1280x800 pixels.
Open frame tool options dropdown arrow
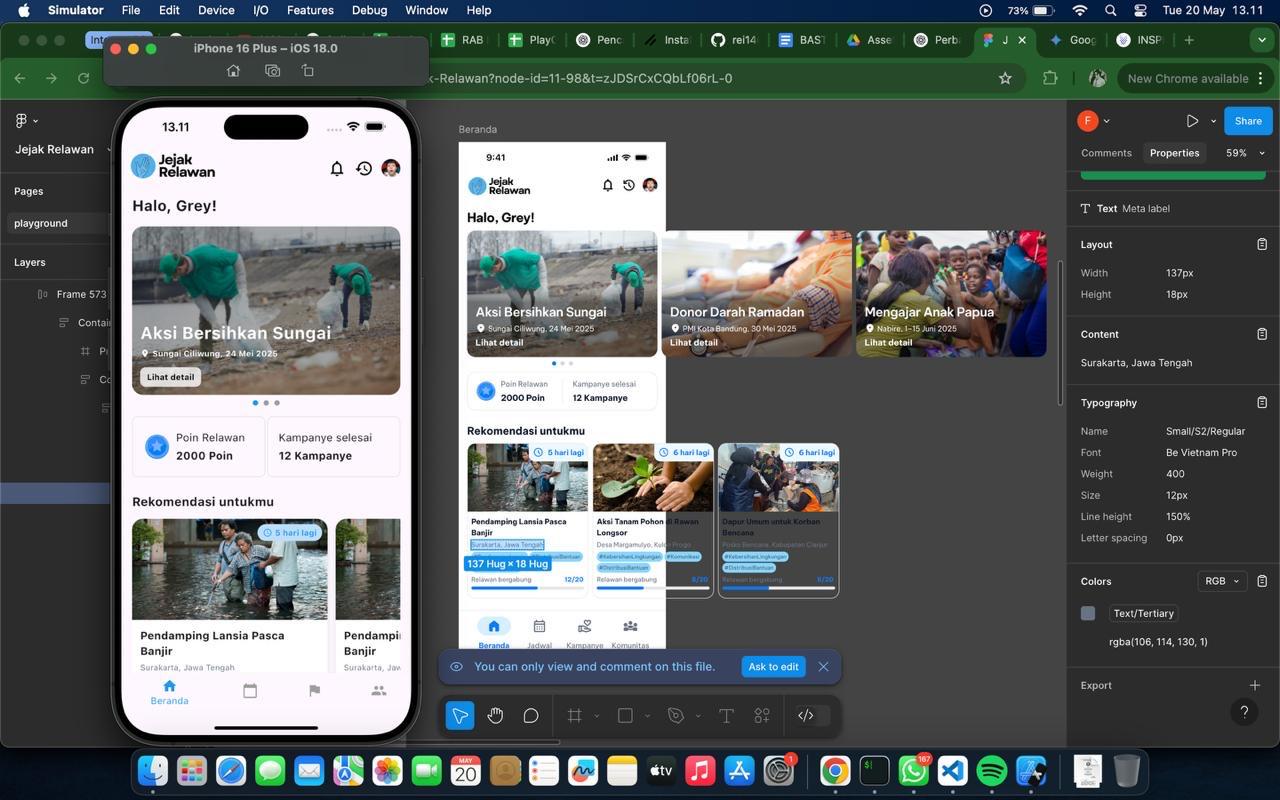[597, 716]
